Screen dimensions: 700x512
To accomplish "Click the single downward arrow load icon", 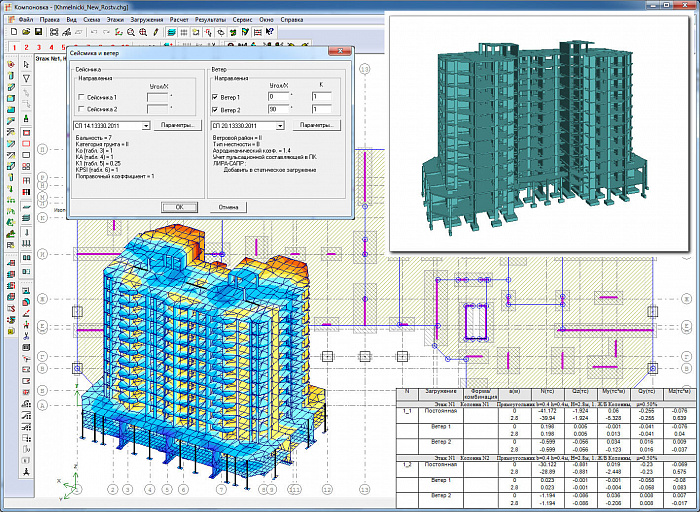I will tap(26, 232).
